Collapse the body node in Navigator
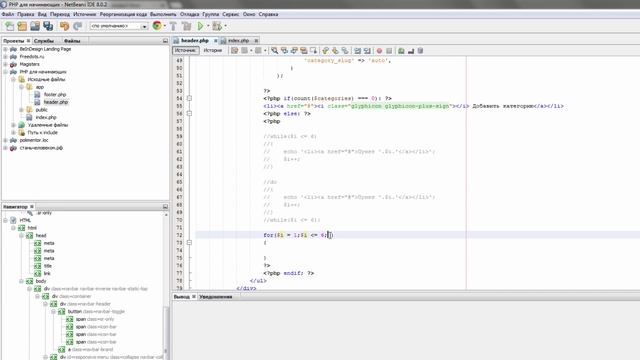 (x=21, y=281)
